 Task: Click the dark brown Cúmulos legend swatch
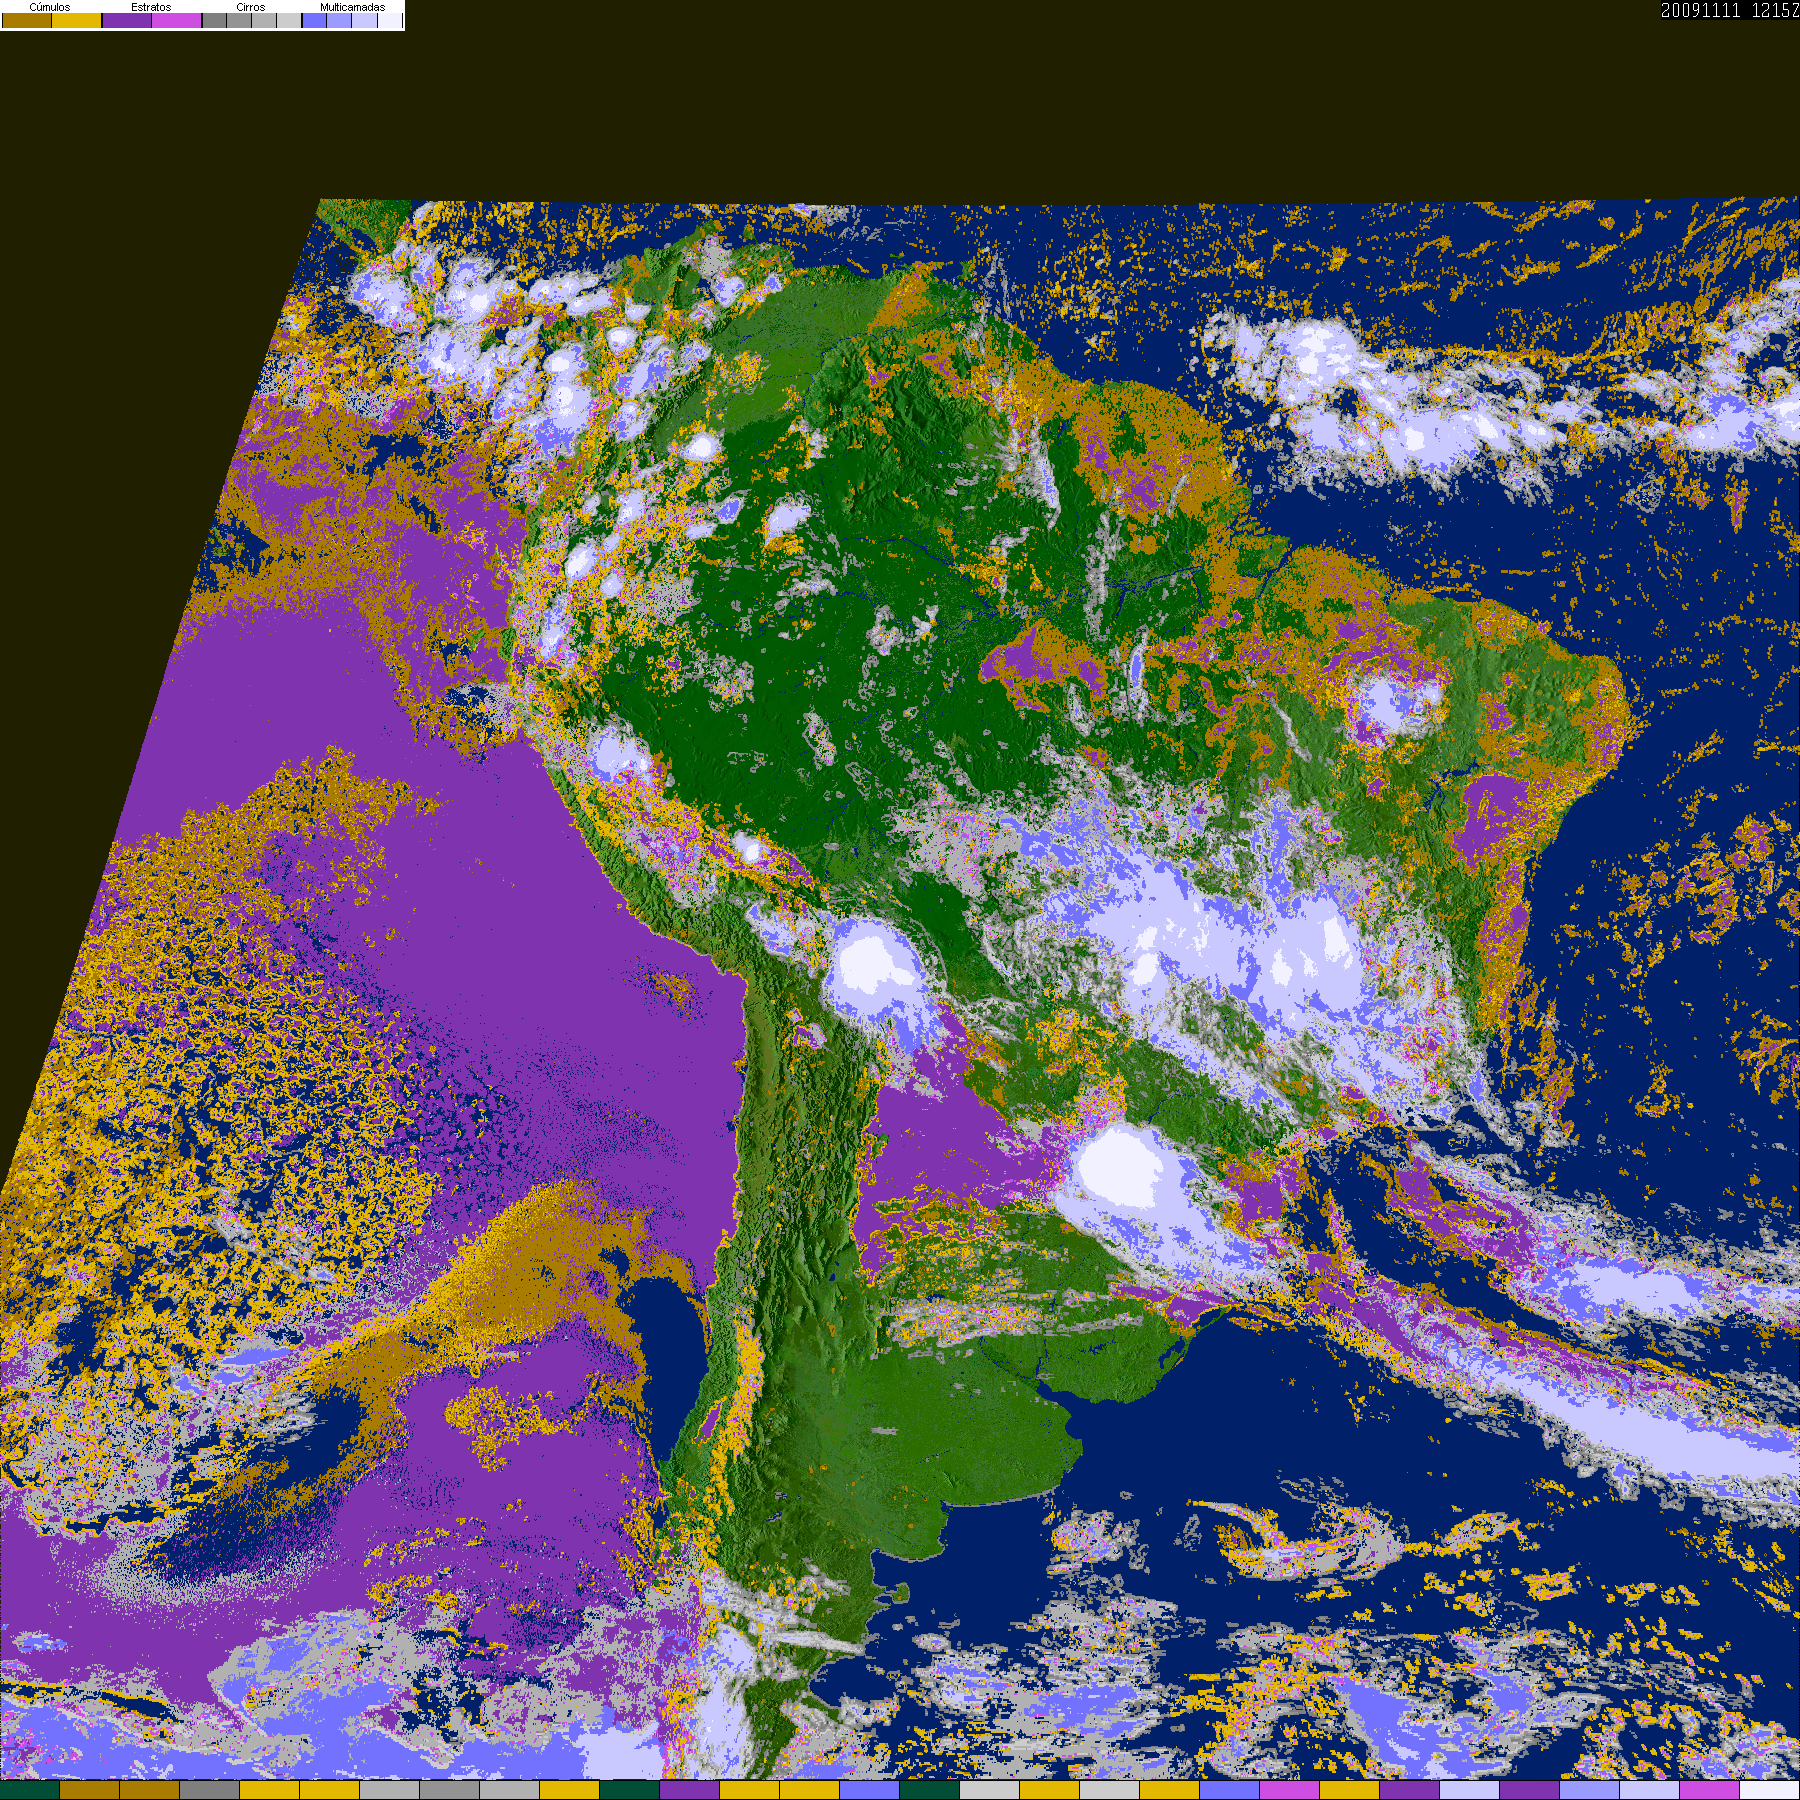coord(27,20)
